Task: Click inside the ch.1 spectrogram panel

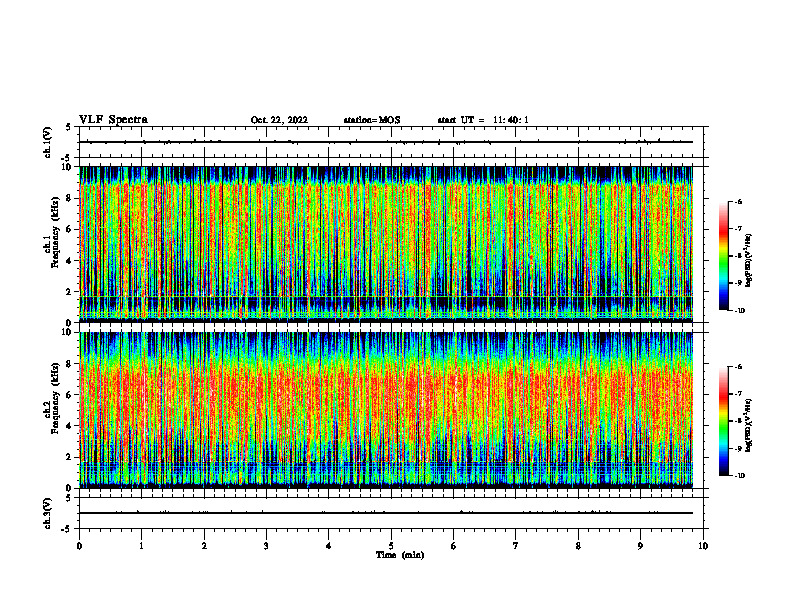Action: [x=386, y=244]
